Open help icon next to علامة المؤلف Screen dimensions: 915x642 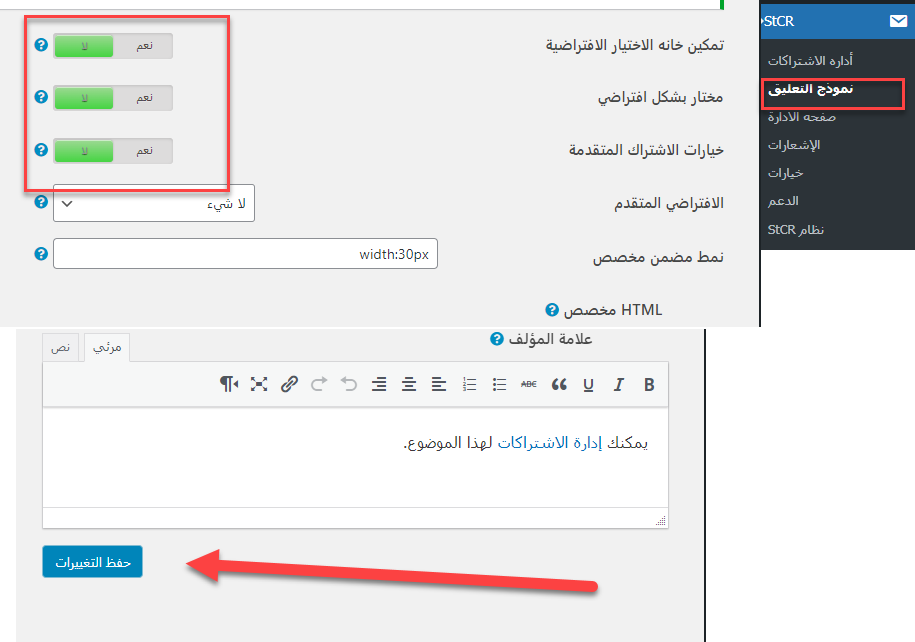click(x=497, y=339)
